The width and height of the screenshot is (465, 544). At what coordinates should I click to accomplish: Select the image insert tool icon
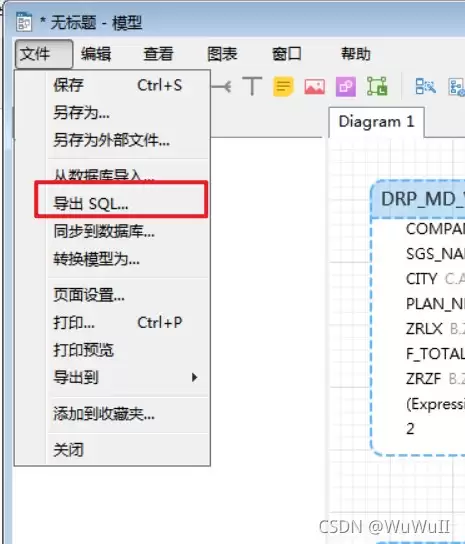click(x=314, y=86)
